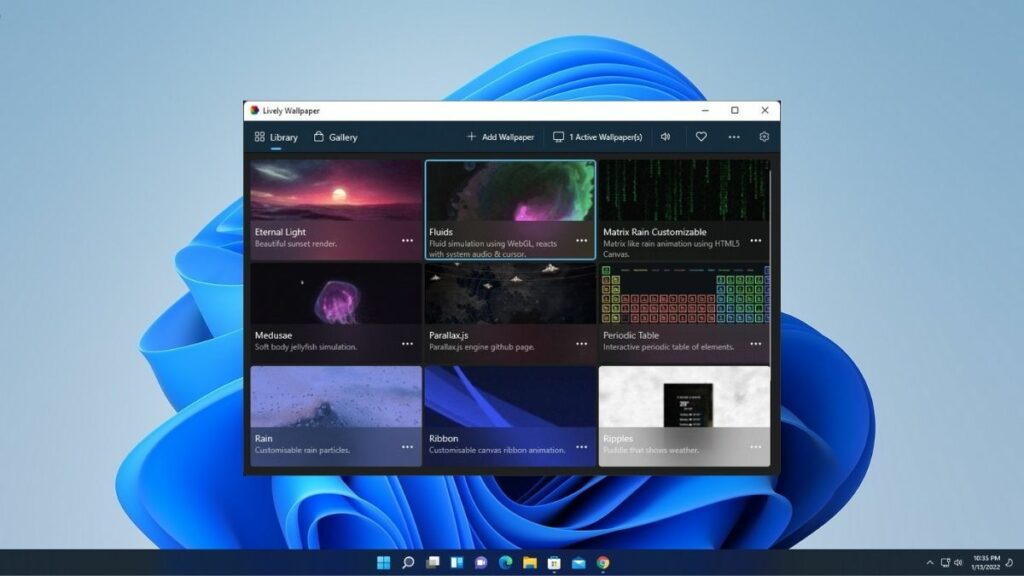This screenshot has height=576, width=1024.
Task: Select the Ripples wallpaper thumbnail
Action: [684, 397]
